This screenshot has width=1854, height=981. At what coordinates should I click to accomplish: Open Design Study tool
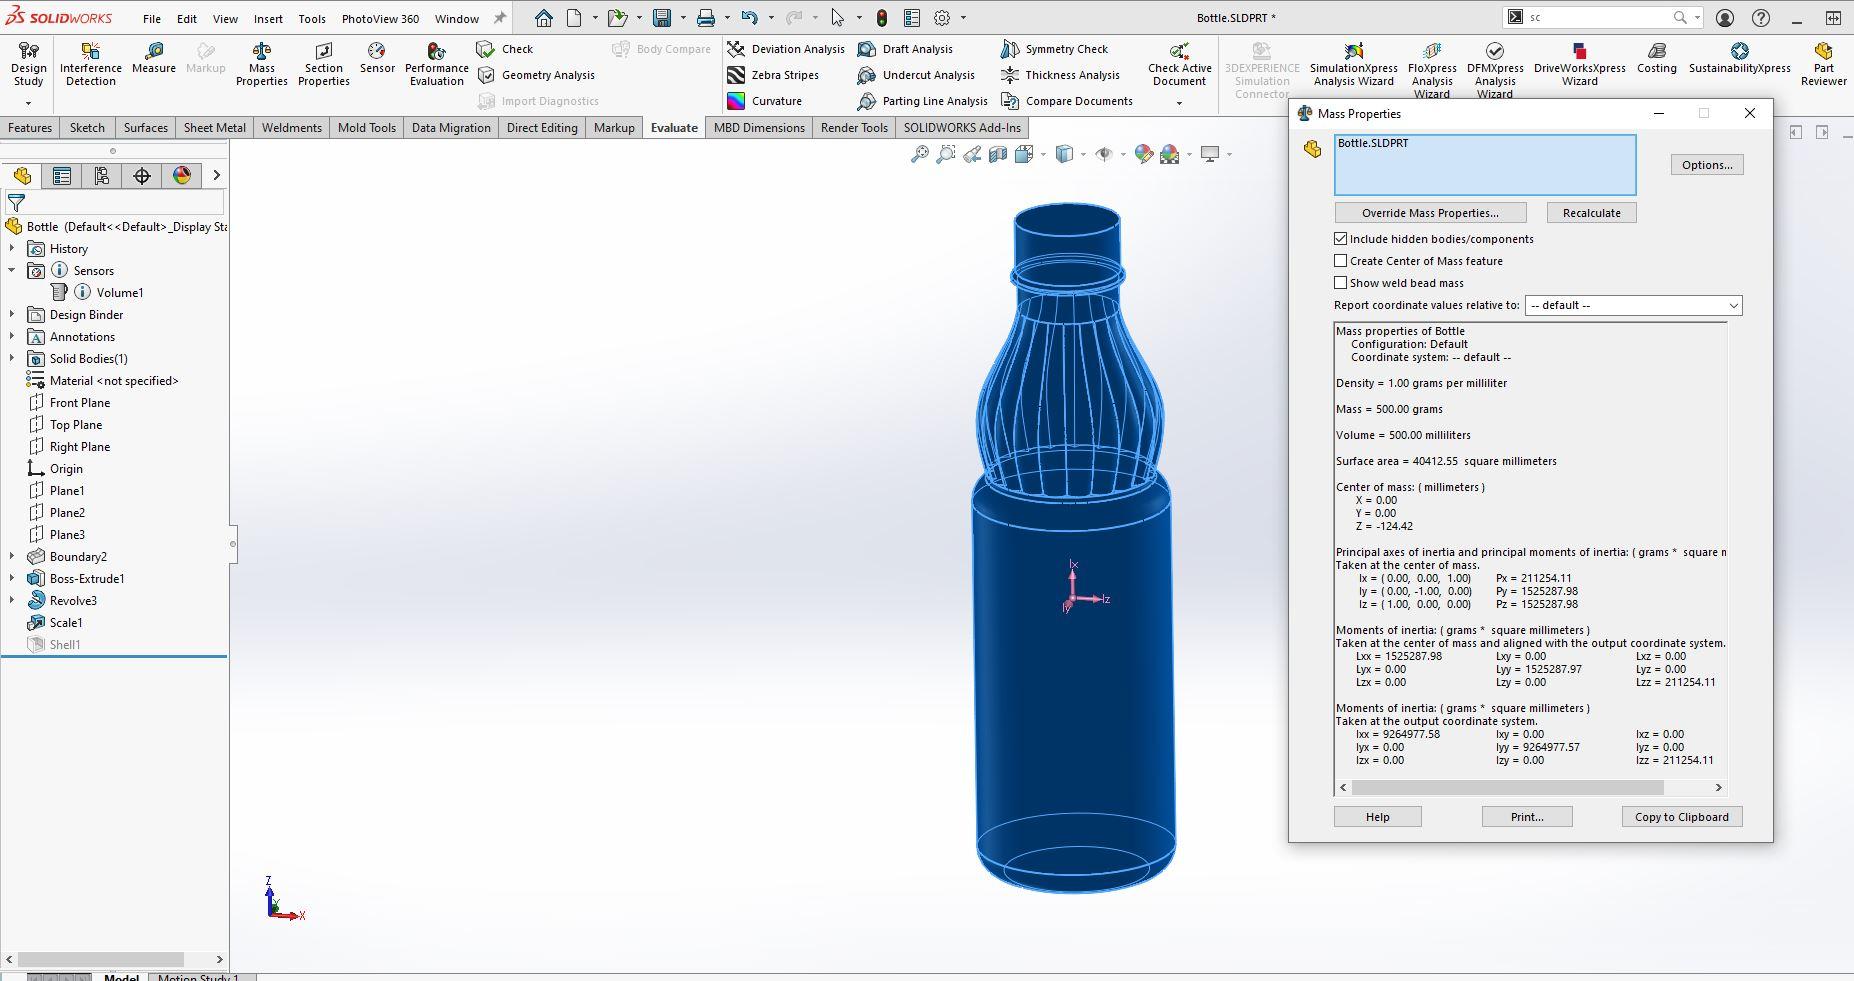28,64
